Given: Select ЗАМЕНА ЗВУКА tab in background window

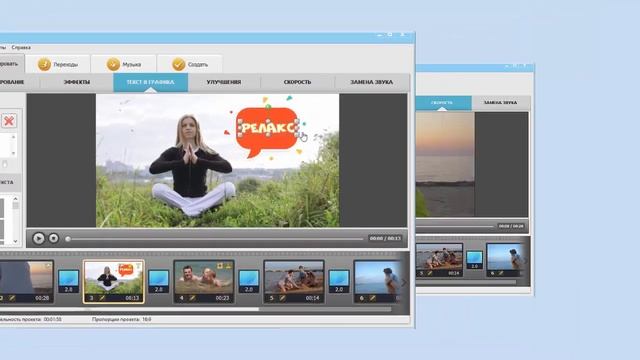Looking at the screenshot, I should 501,102.
